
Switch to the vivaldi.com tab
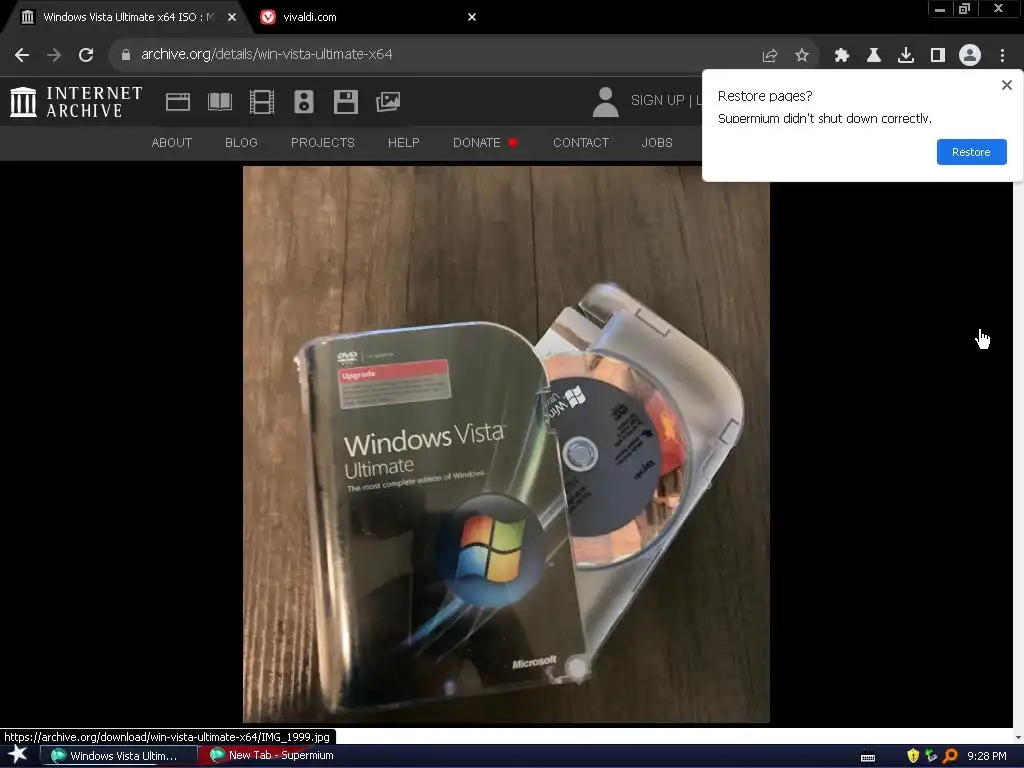pyautogui.click(x=366, y=17)
